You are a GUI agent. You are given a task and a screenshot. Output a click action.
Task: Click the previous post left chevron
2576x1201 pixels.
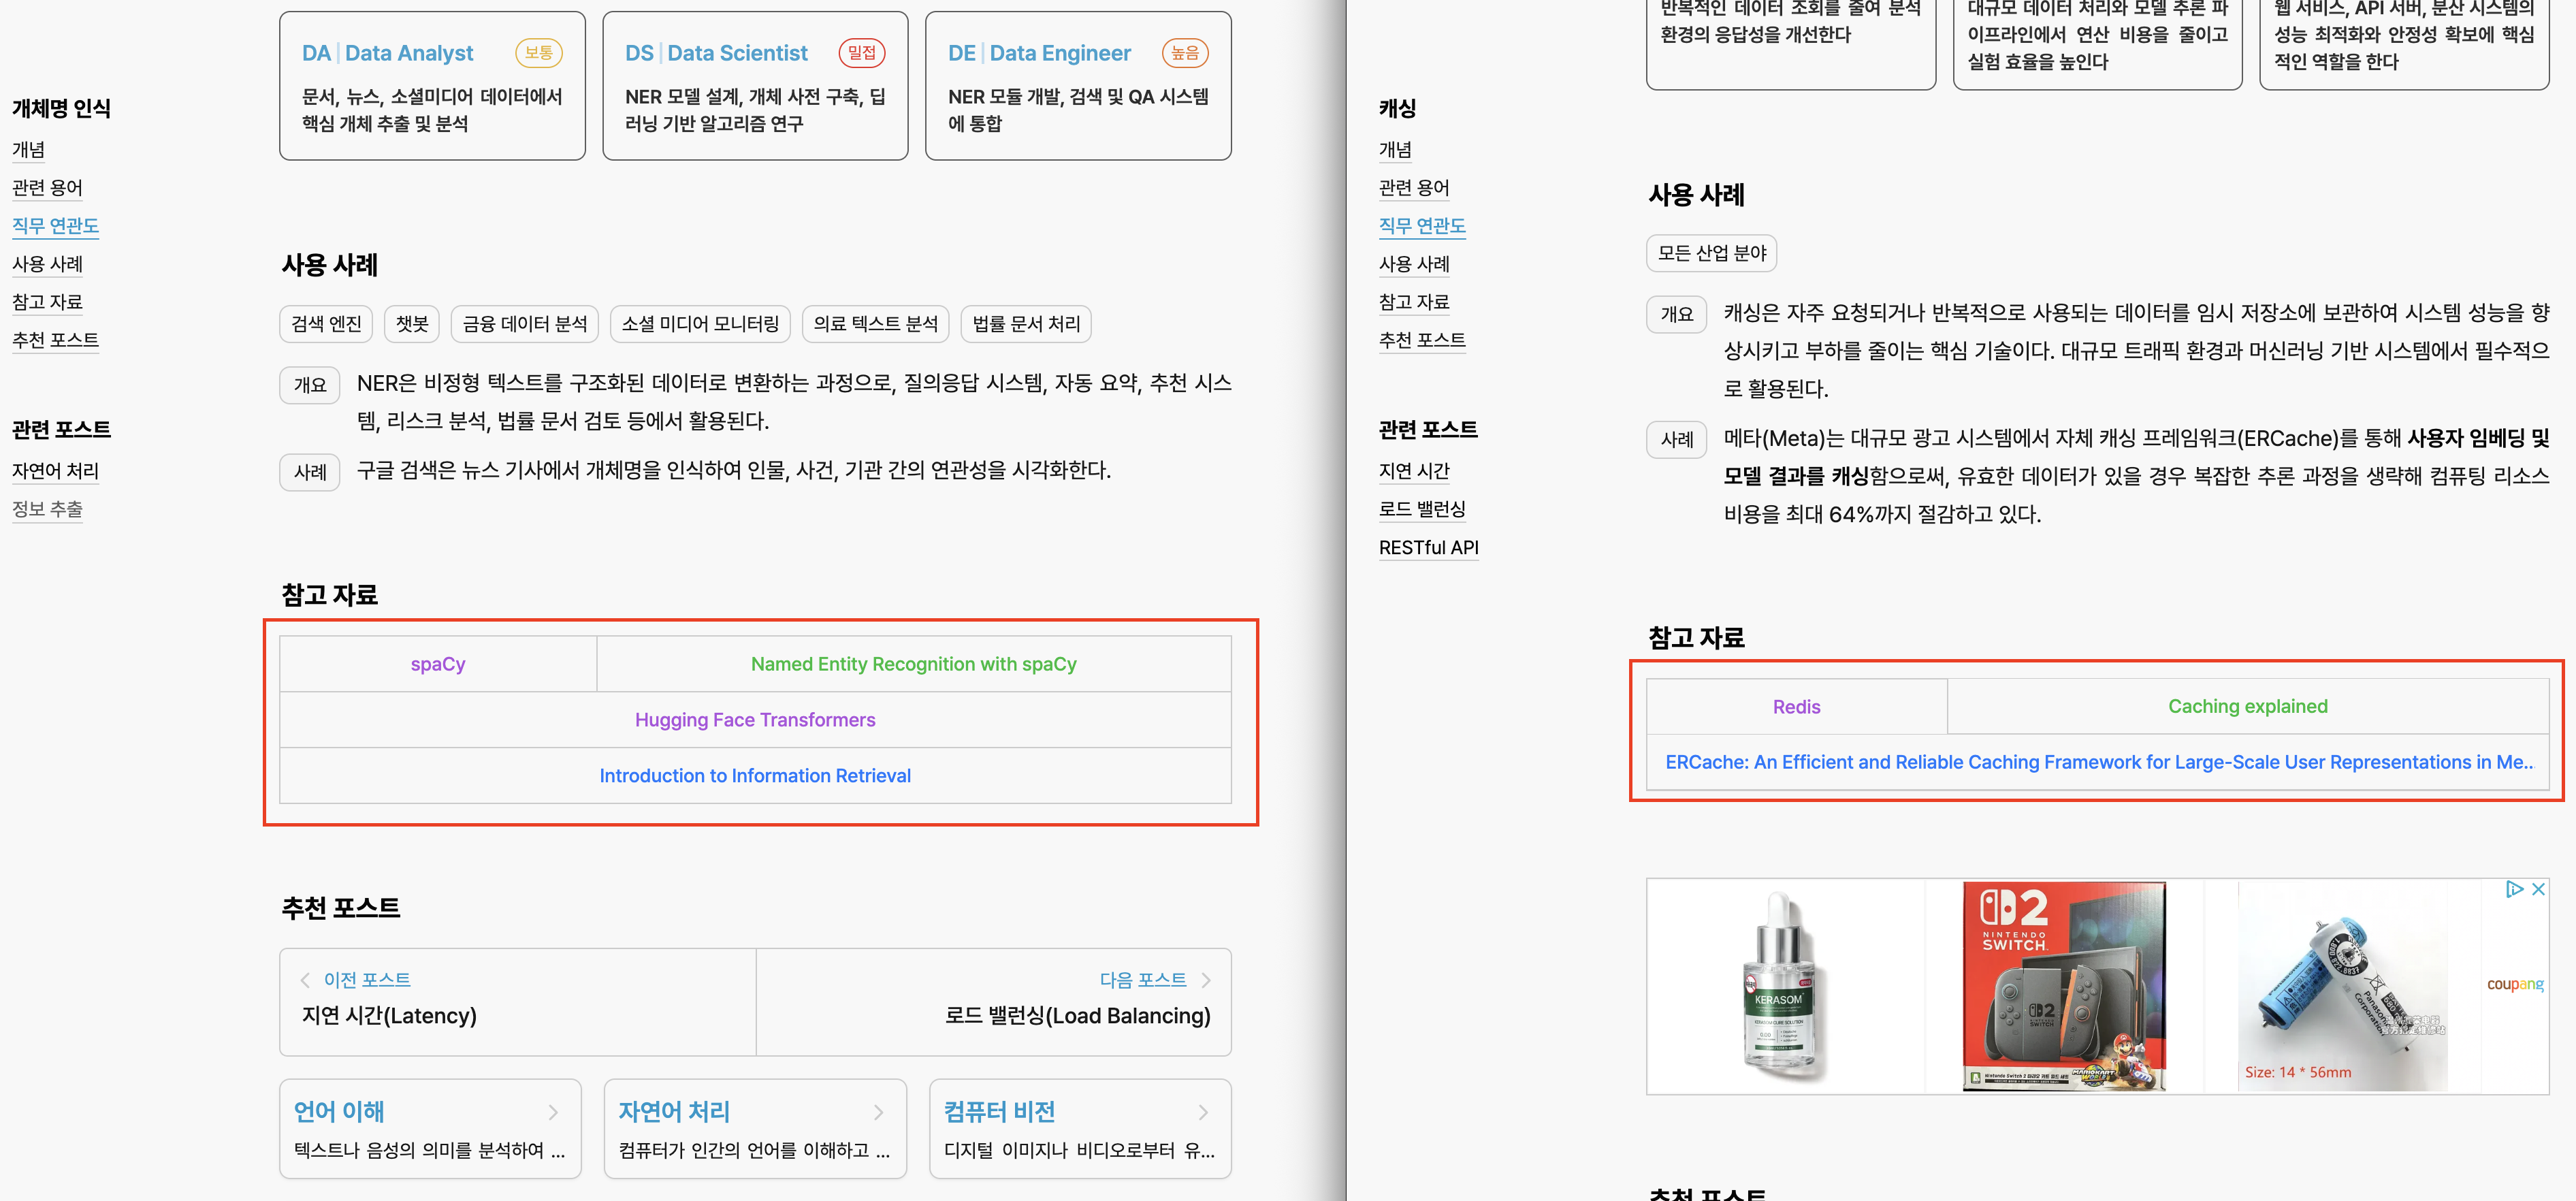[x=305, y=980]
